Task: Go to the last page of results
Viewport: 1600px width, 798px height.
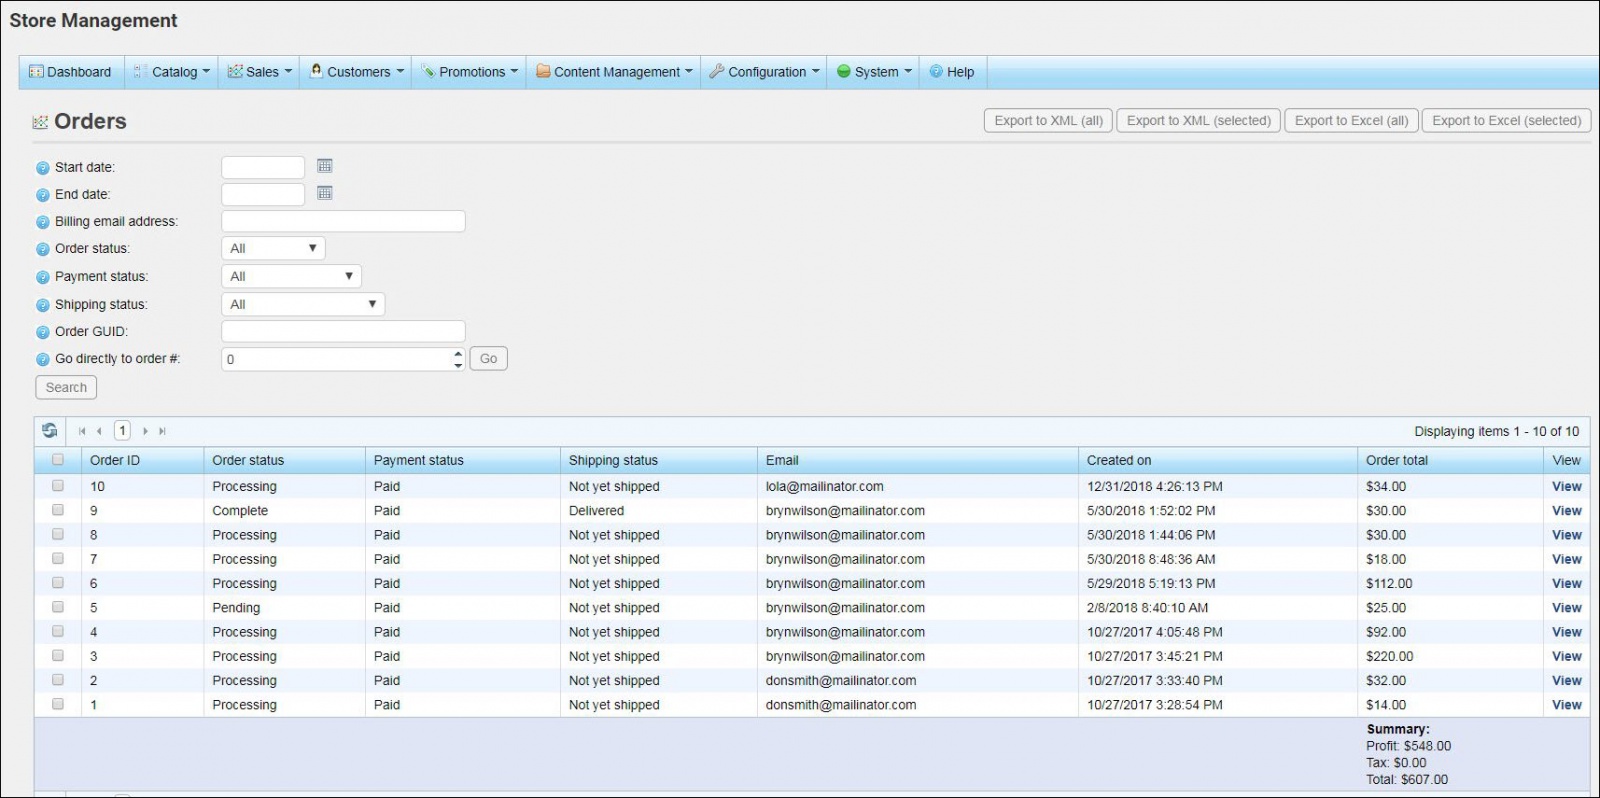Action: click(x=162, y=431)
